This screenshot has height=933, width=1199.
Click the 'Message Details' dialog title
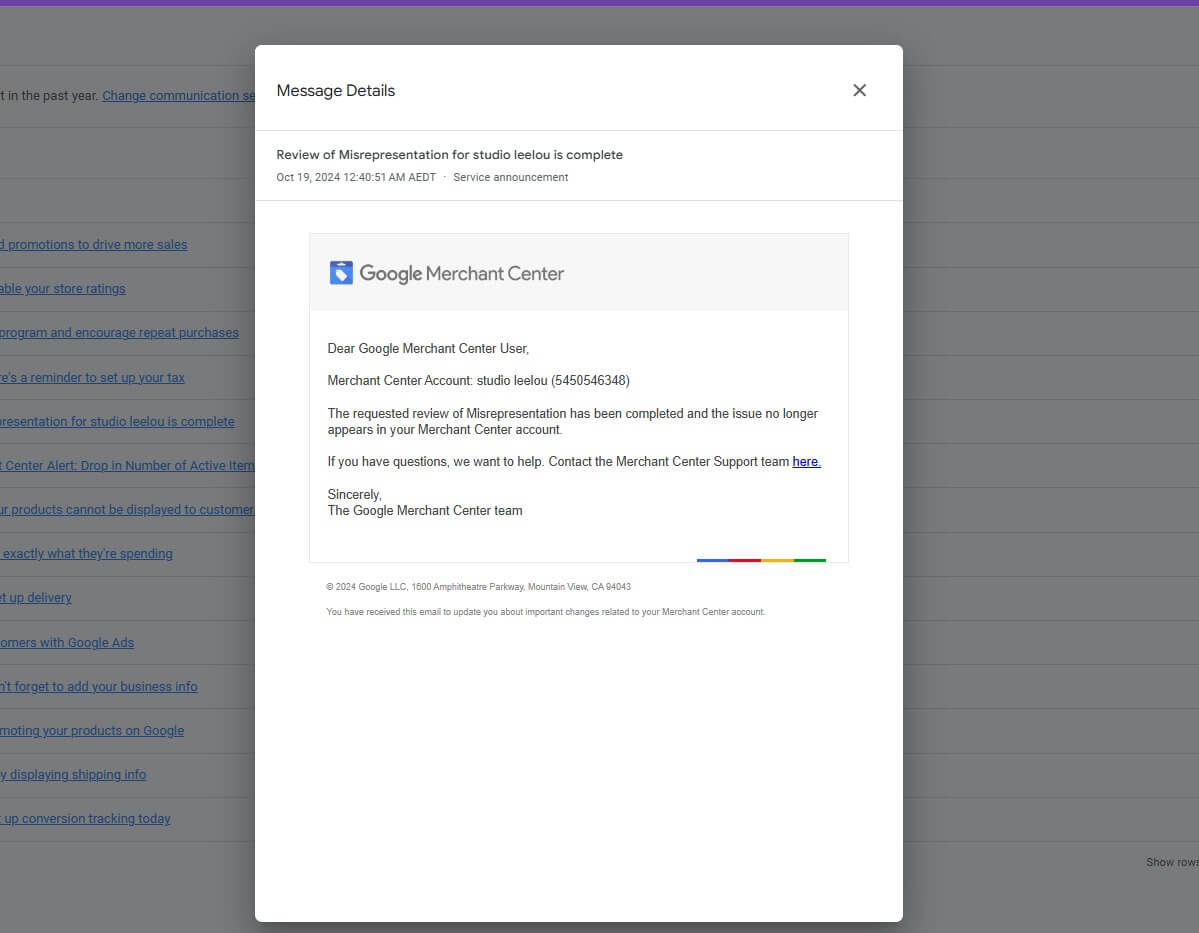pyautogui.click(x=336, y=91)
